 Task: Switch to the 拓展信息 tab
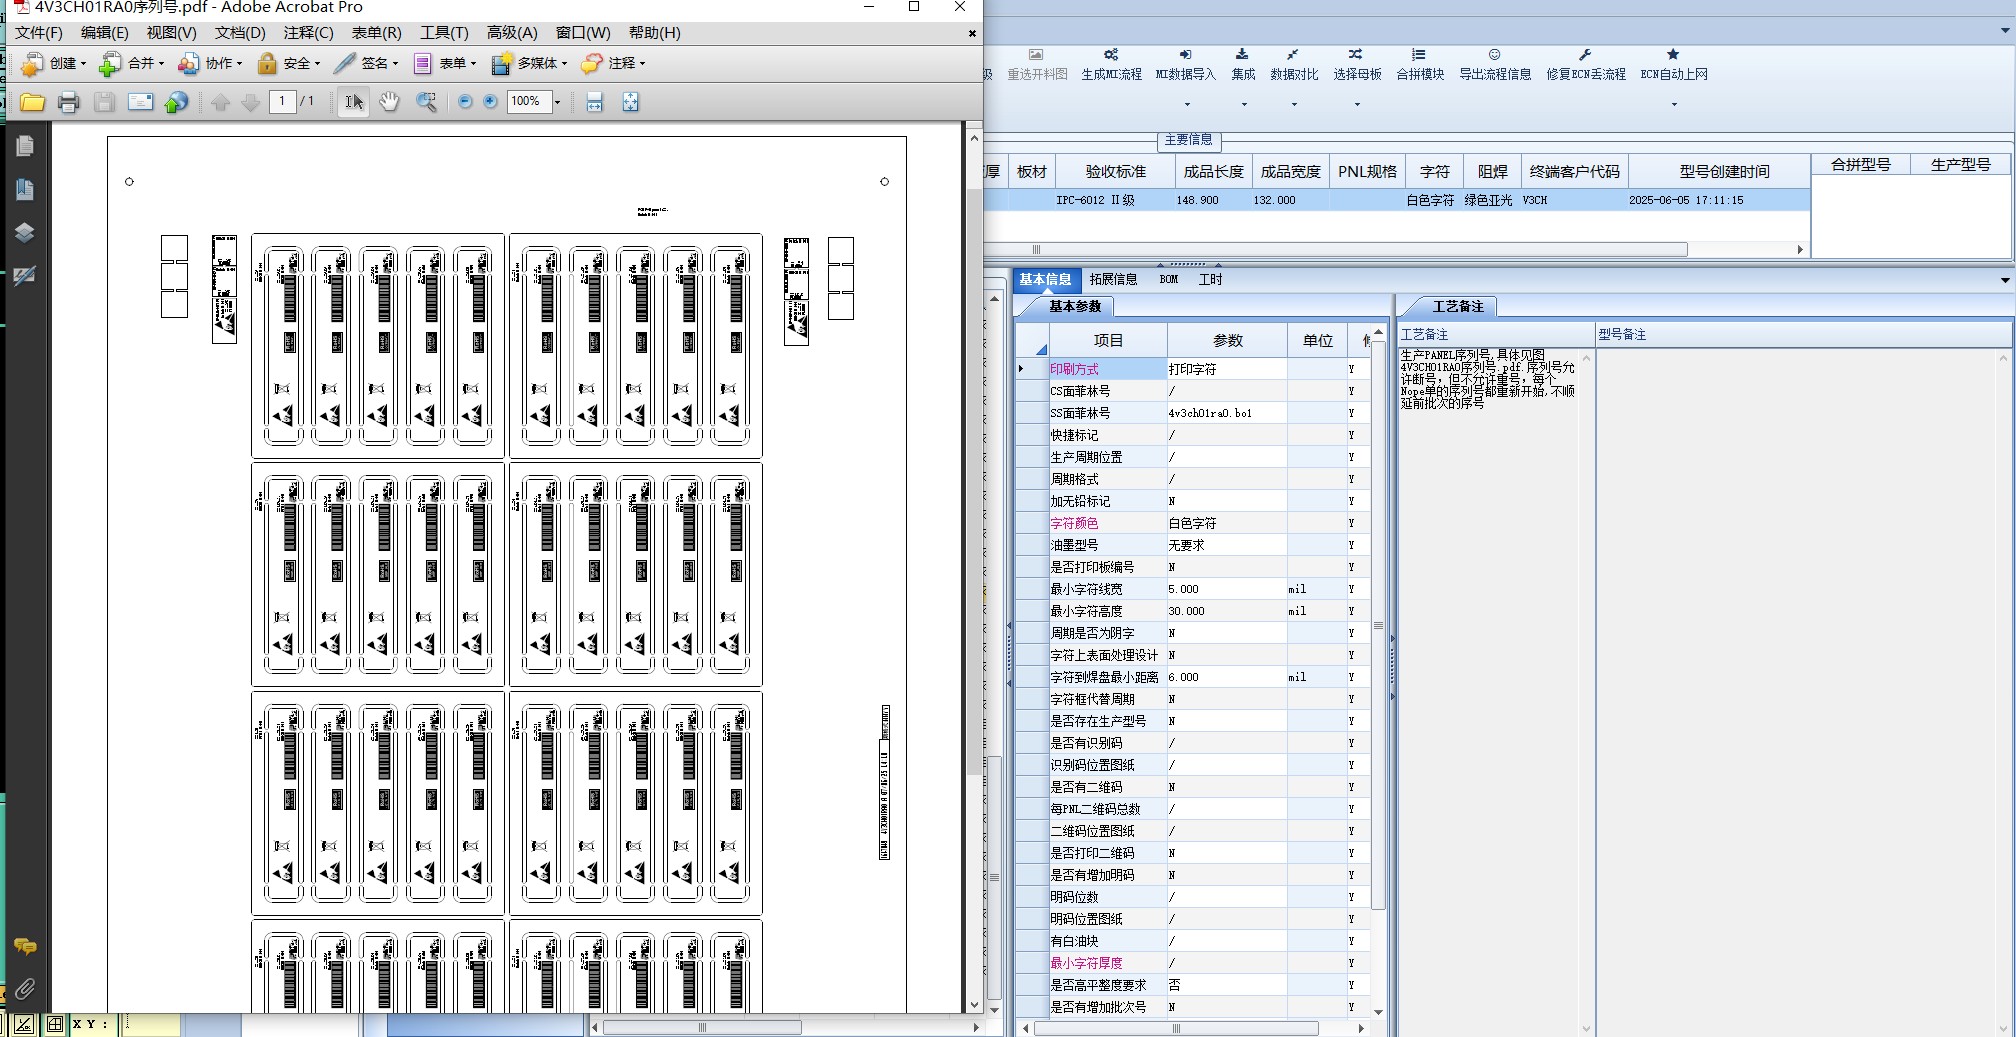coord(1113,280)
